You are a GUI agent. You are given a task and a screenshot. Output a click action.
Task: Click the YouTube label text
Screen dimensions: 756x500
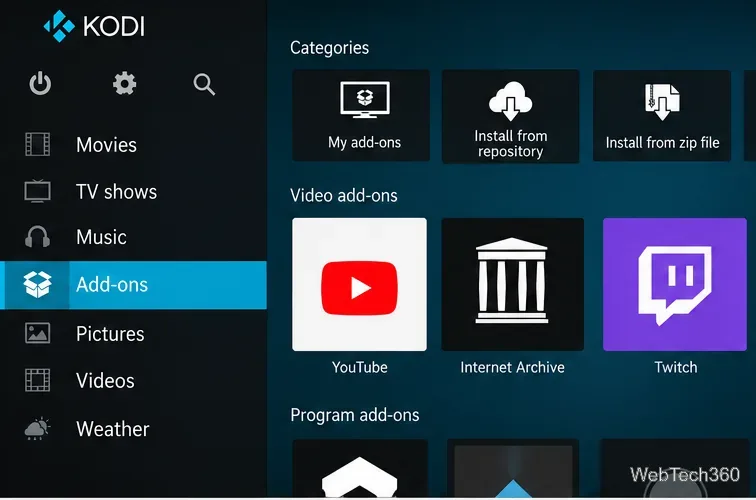pyautogui.click(x=360, y=367)
